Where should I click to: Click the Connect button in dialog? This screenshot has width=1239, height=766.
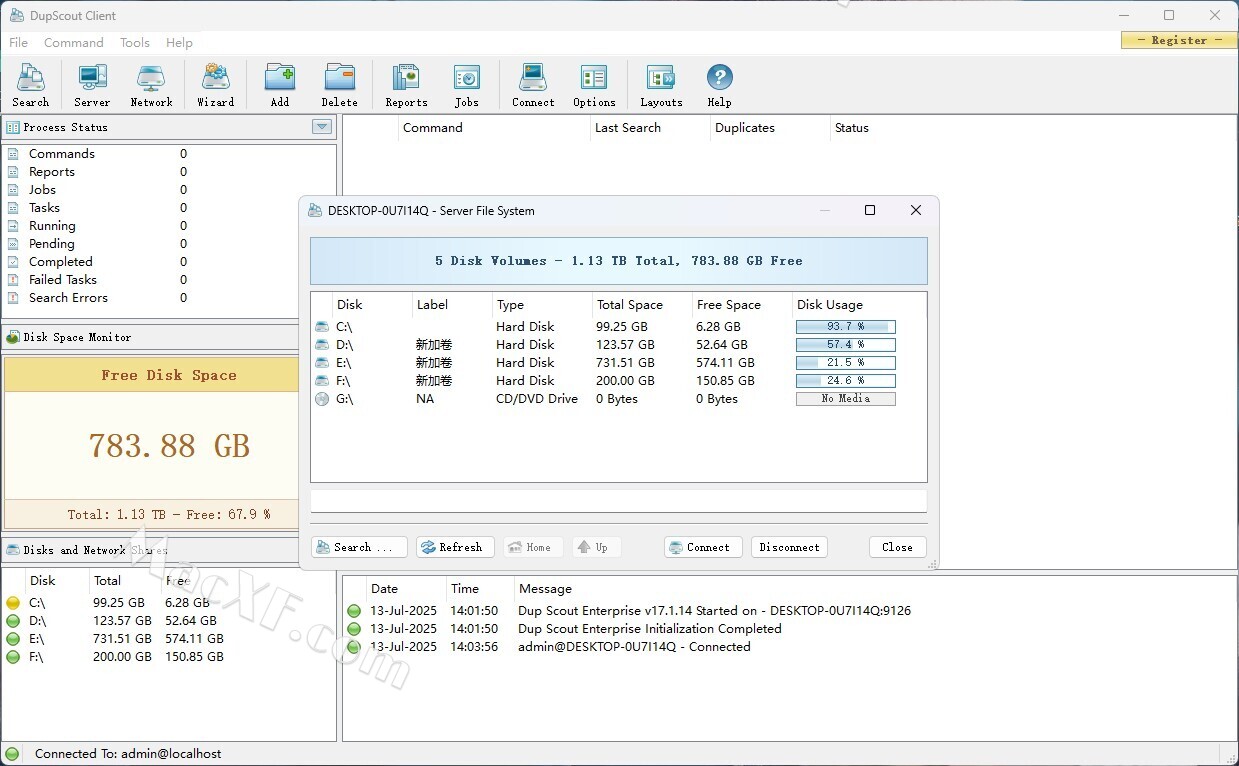coord(703,547)
